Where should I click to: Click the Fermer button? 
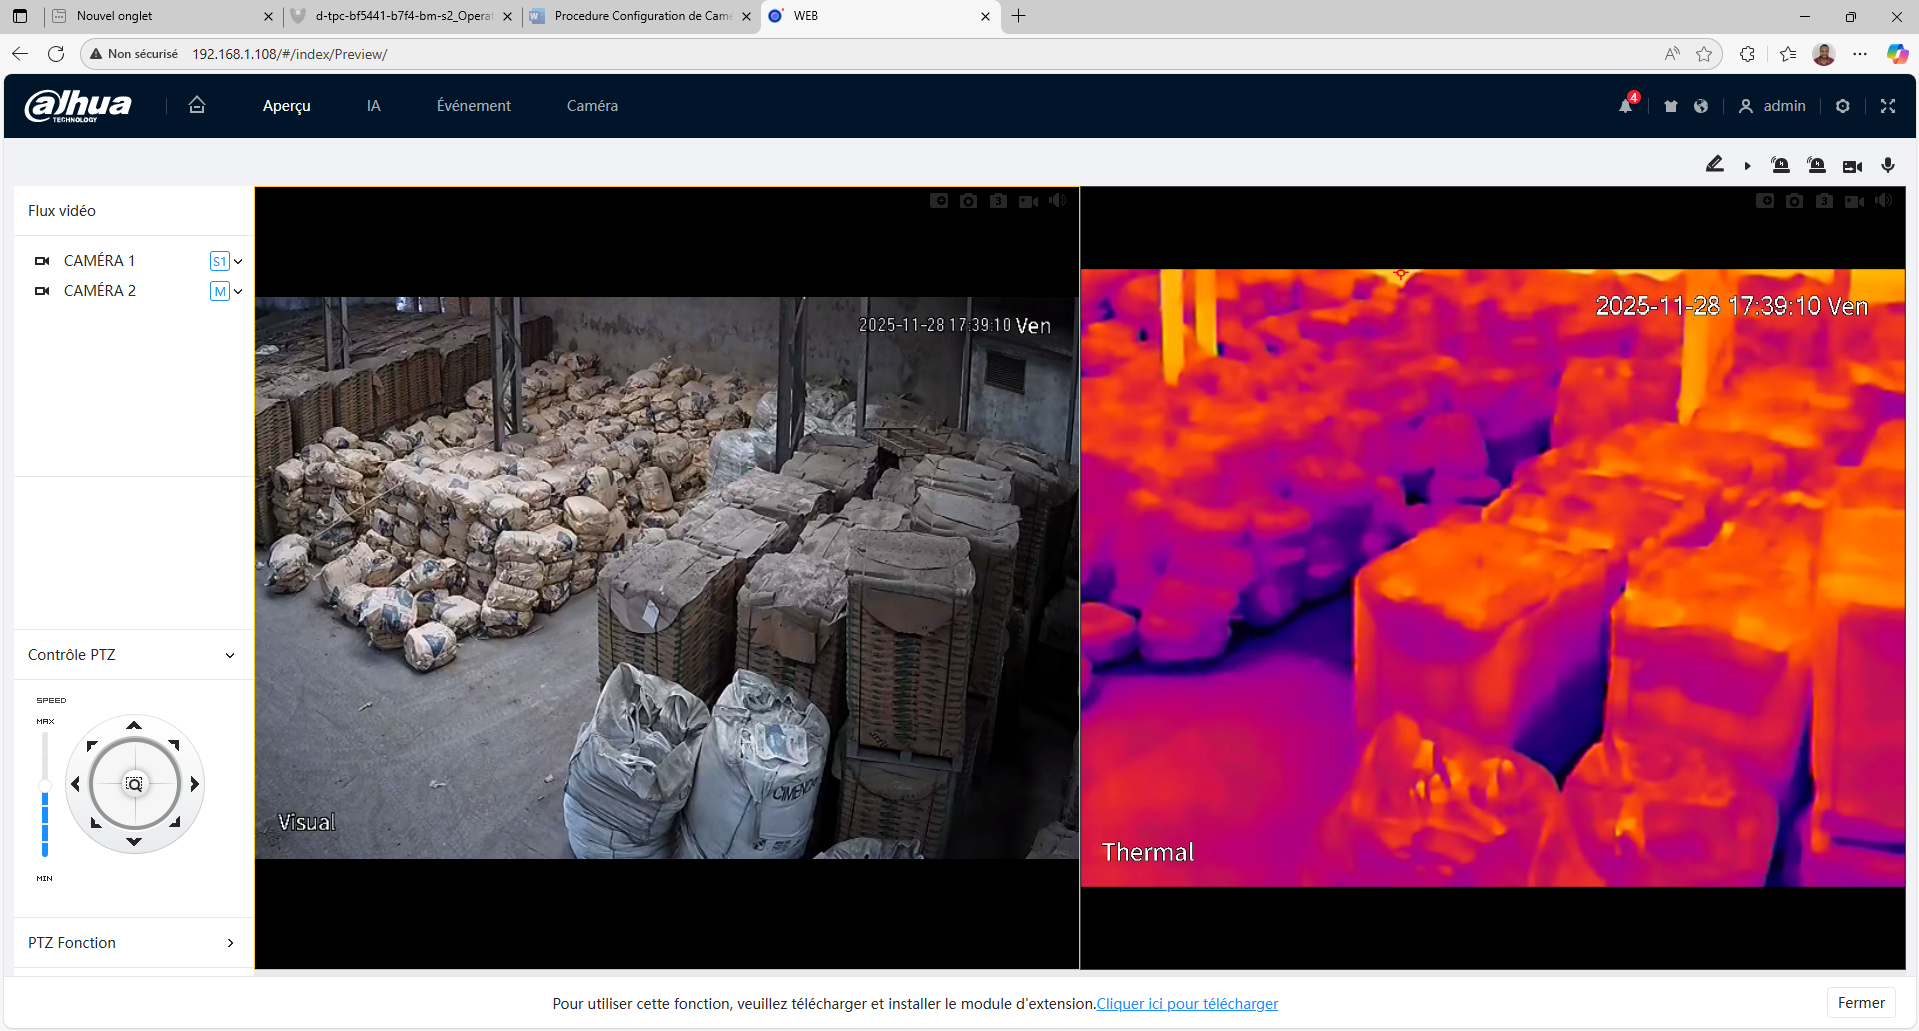tap(1860, 1003)
